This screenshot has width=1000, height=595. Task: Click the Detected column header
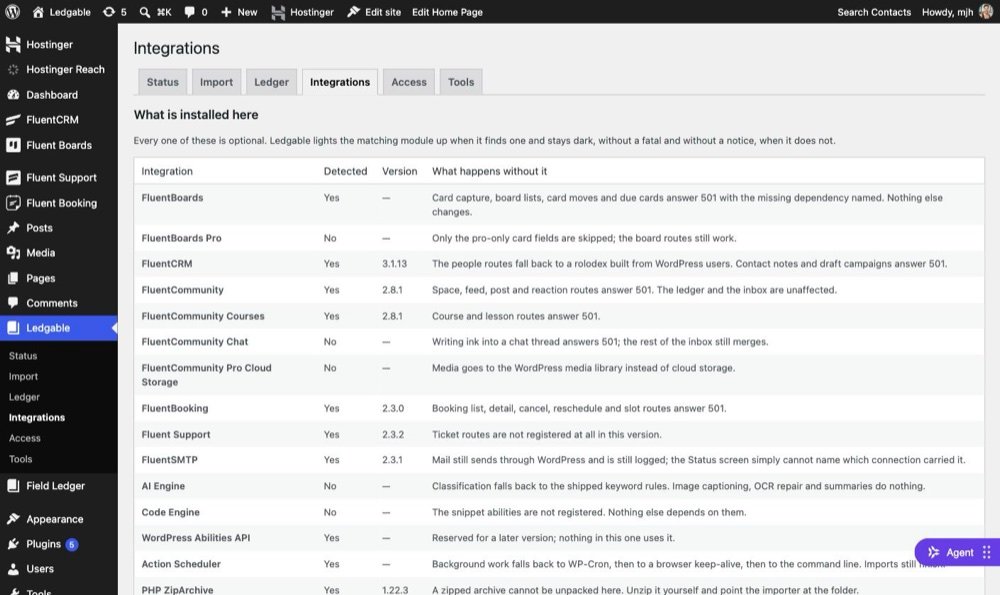(x=345, y=171)
